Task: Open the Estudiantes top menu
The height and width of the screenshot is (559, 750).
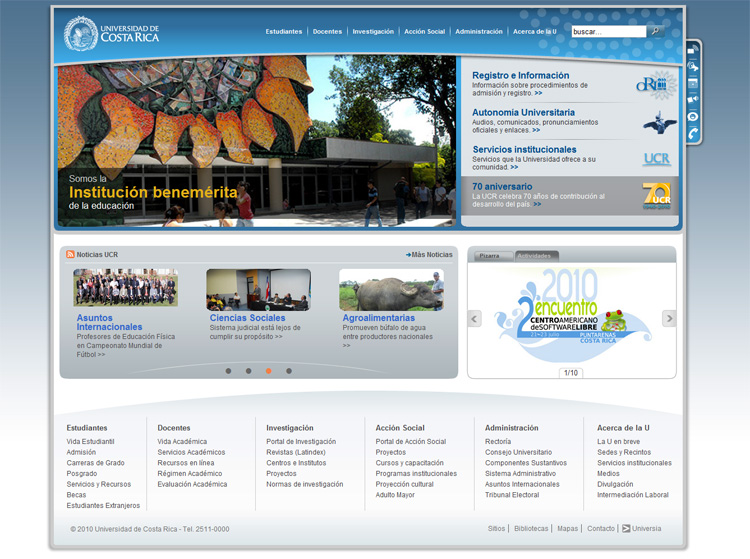Action: pos(284,32)
